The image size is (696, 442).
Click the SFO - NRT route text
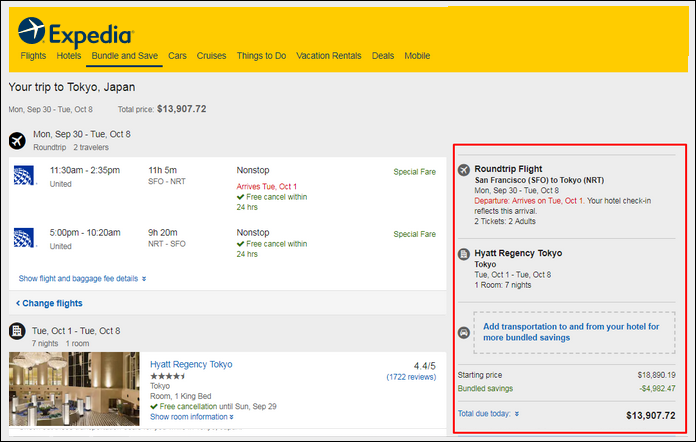click(x=167, y=182)
